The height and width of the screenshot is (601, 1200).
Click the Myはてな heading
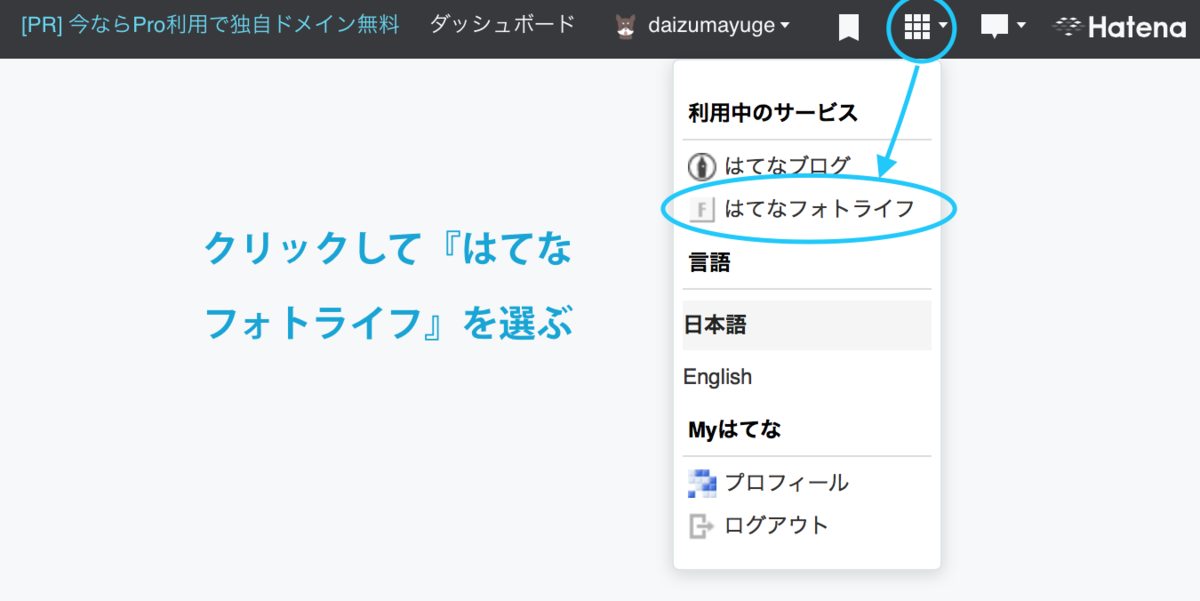(x=735, y=430)
